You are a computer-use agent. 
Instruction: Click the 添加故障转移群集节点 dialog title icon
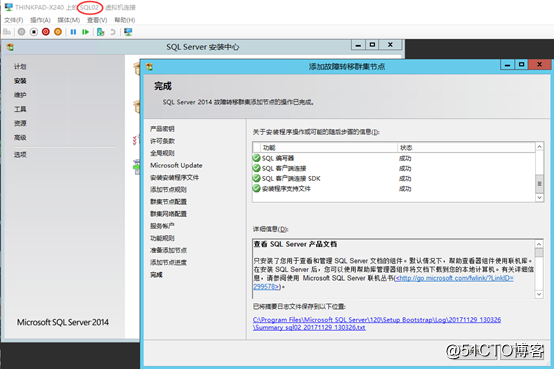point(149,66)
